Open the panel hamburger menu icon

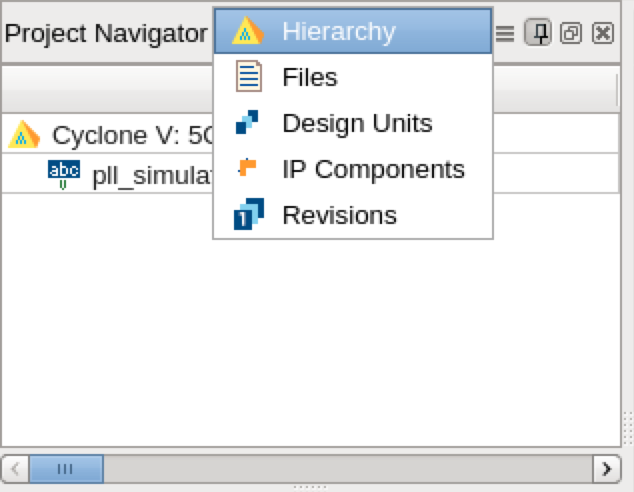tap(505, 33)
